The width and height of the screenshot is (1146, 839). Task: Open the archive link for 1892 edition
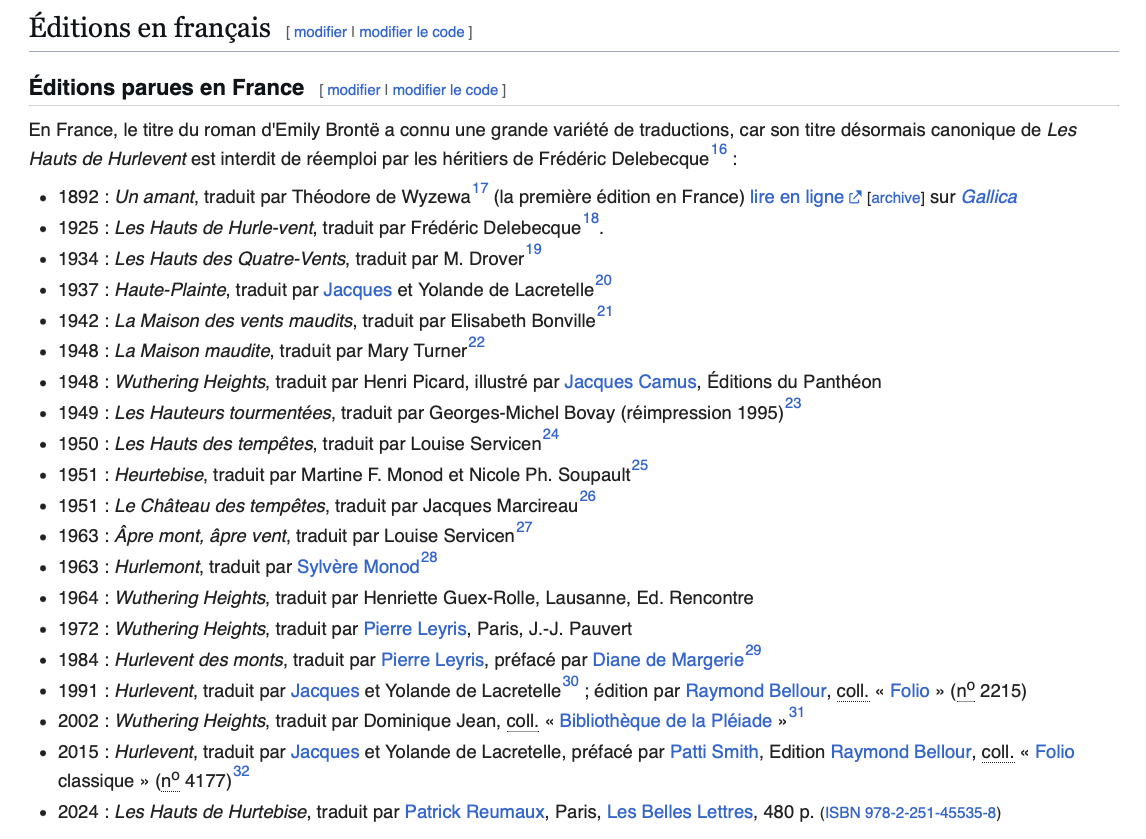(x=895, y=198)
